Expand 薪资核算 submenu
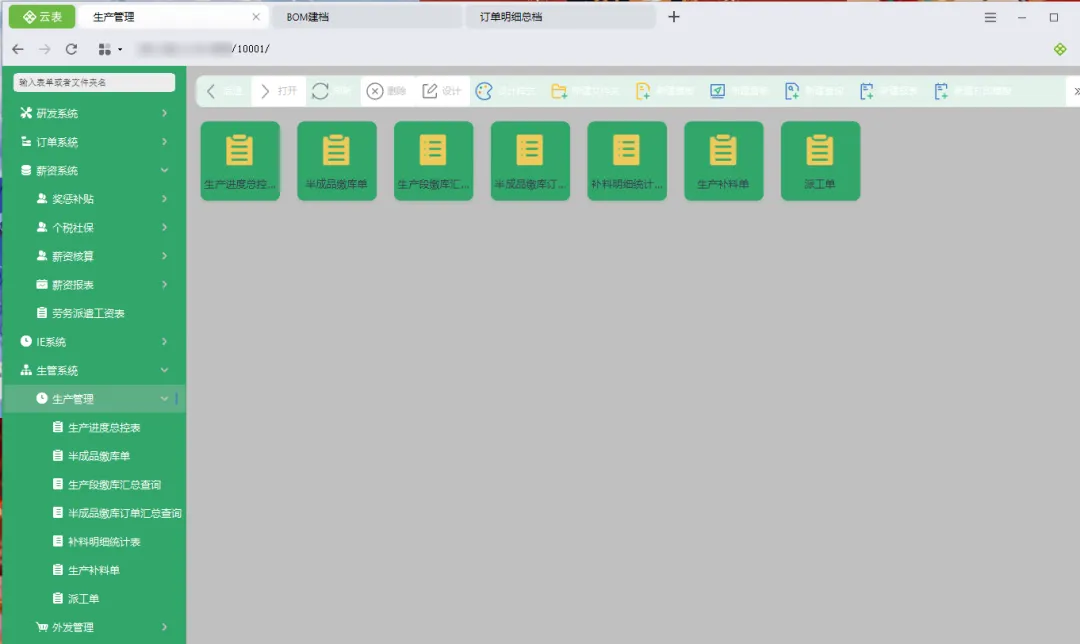1080x644 pixels. [x=94, y=256]
